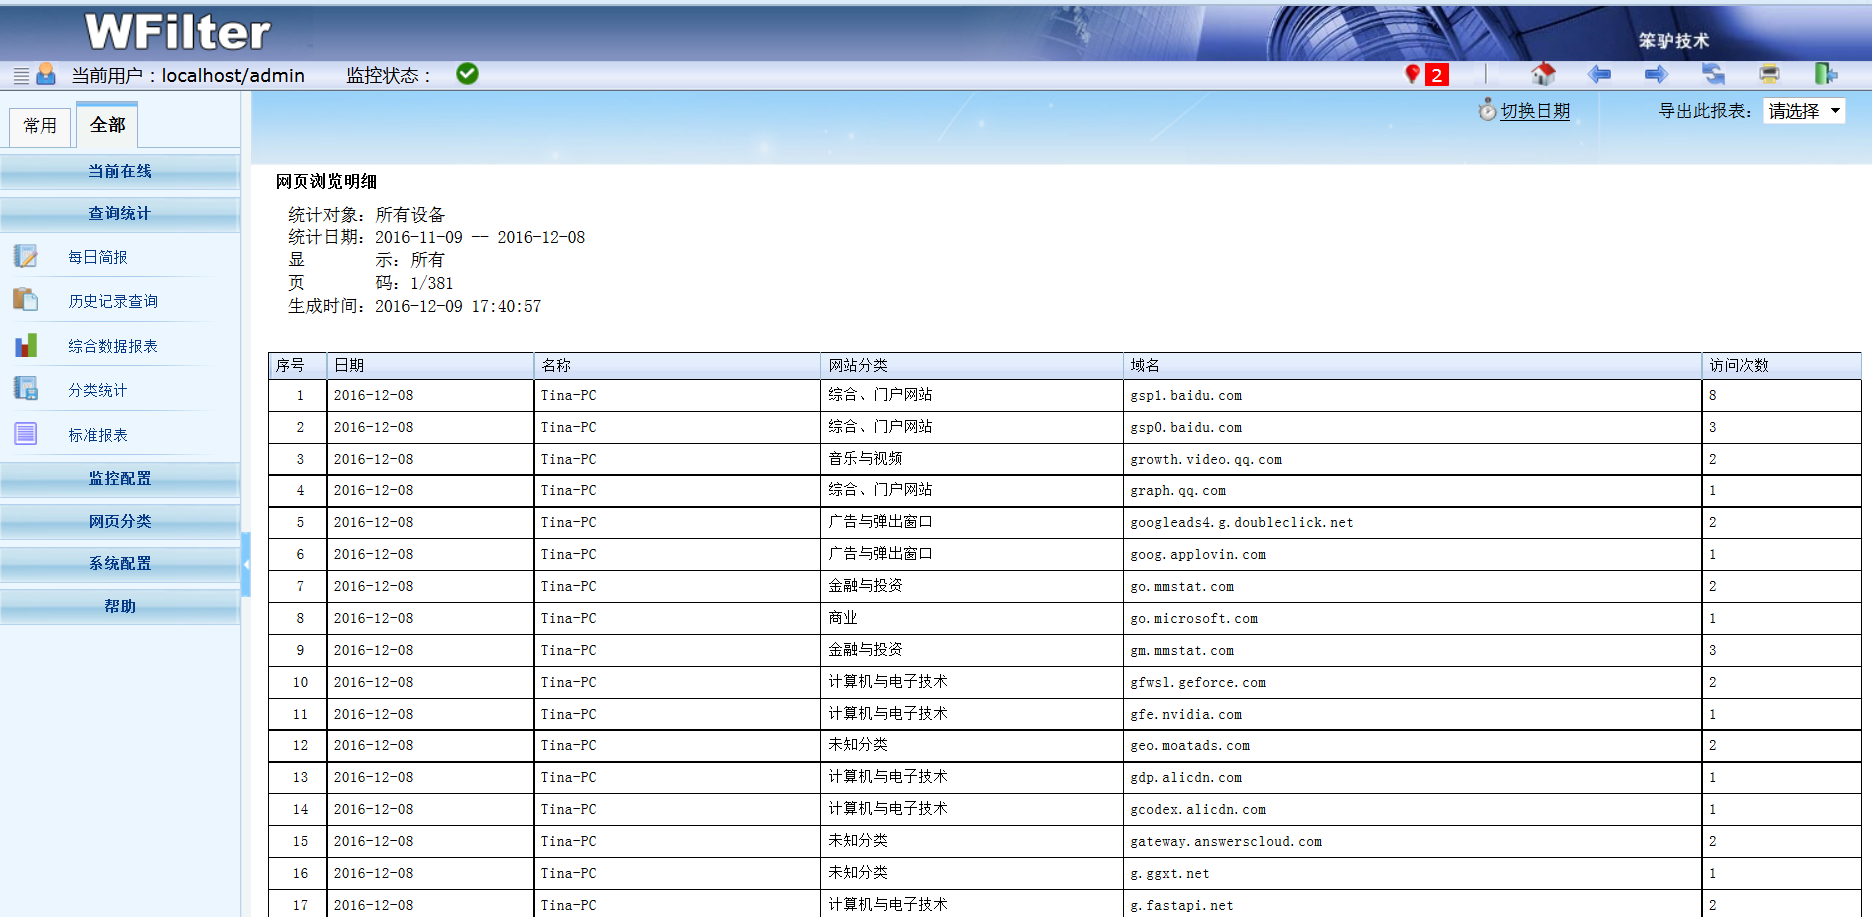Refresh the page using the refresh icon
Screen dimensions: 1872x917
(x=1713, y=74)
